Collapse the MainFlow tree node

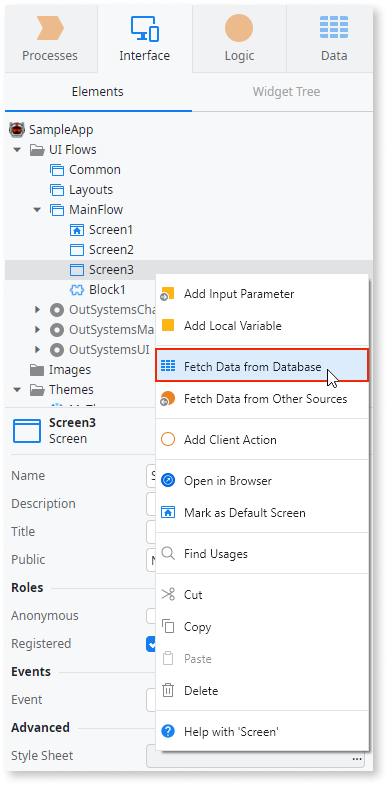(38, 210)
